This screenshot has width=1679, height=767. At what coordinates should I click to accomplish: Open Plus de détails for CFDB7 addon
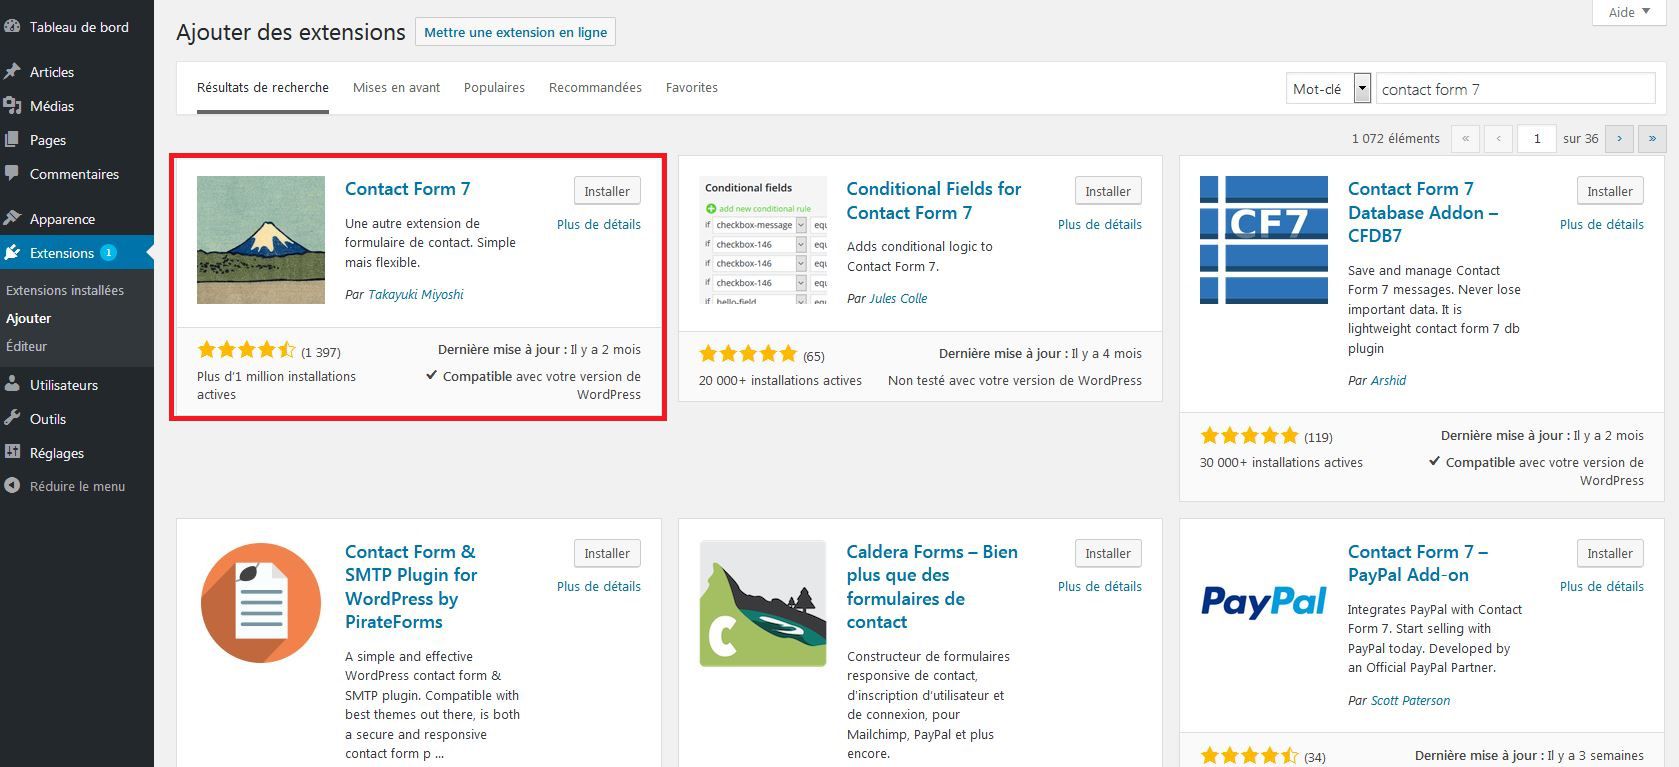click(1602, 224)
